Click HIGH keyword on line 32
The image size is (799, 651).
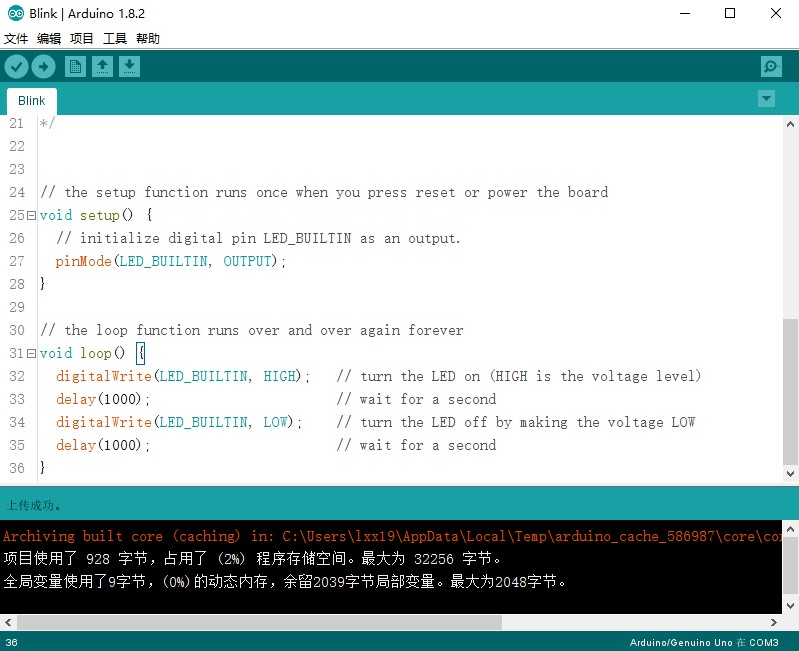[x=279, y=376]
